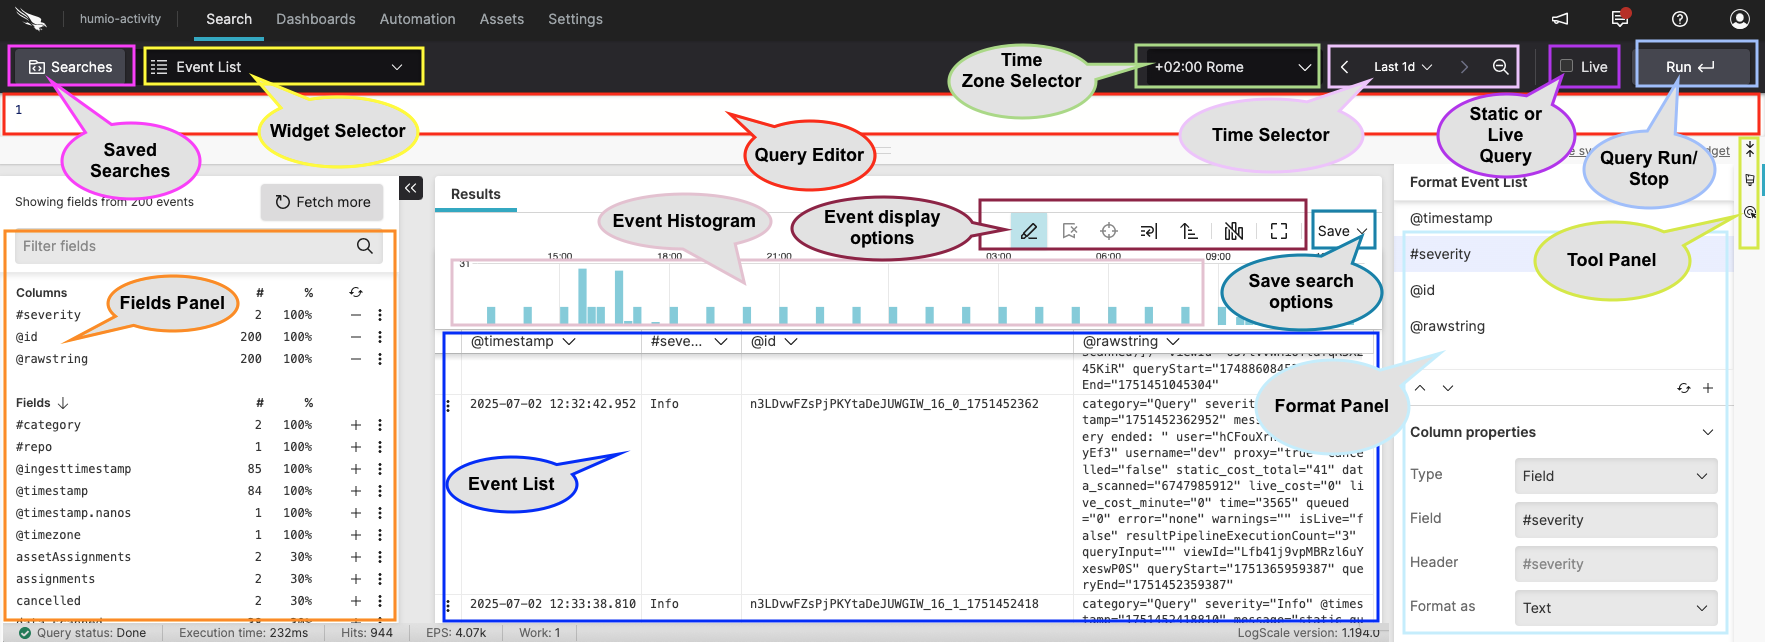Open the messages icon with red badge
The height and width of the screenshot is (642, 1765).
[1620, 19]
